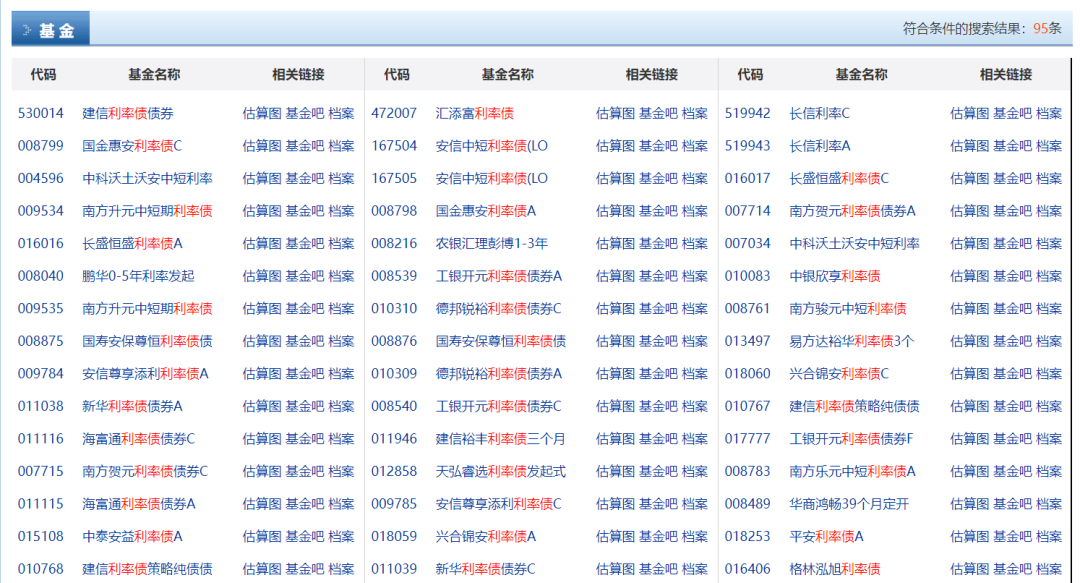
Task: Open 档案 for fund 016406
Action: [1048, 569]
